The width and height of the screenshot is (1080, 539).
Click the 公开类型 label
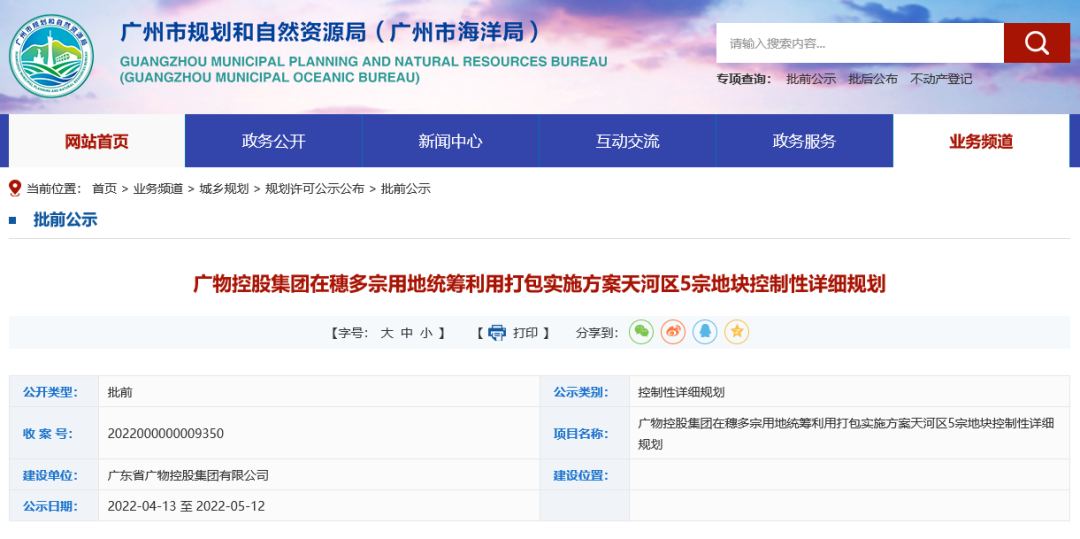point(50,392)
